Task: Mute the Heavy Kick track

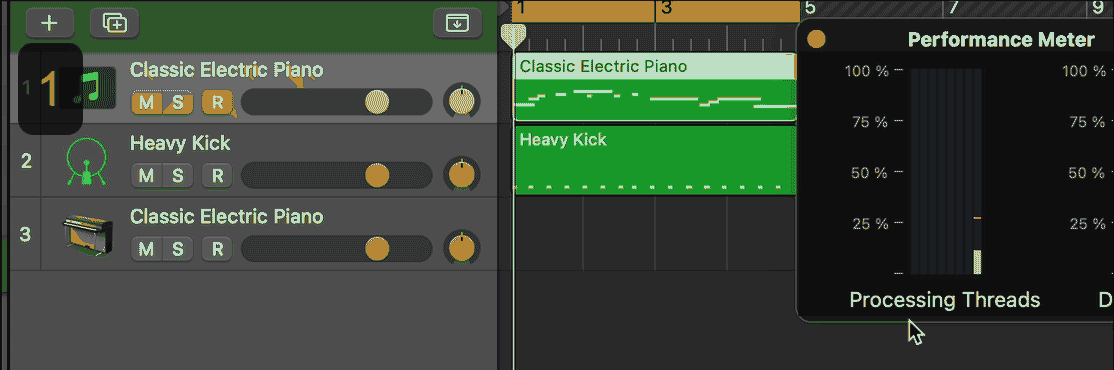Action: 146,175
